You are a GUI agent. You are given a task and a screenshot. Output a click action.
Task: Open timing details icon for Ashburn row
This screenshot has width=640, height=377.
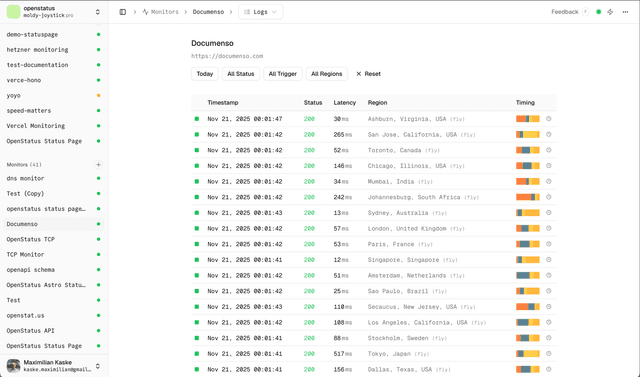(x=549, y=119)
